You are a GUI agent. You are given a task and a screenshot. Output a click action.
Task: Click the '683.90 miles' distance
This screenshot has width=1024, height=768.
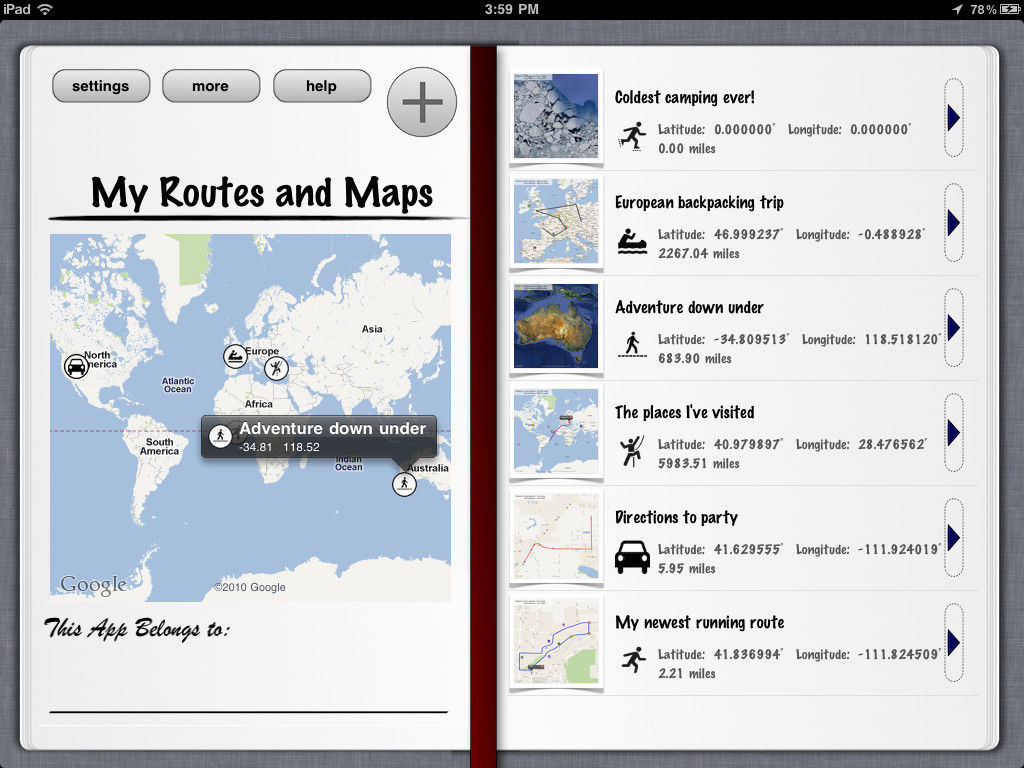[x=694, y=359]
